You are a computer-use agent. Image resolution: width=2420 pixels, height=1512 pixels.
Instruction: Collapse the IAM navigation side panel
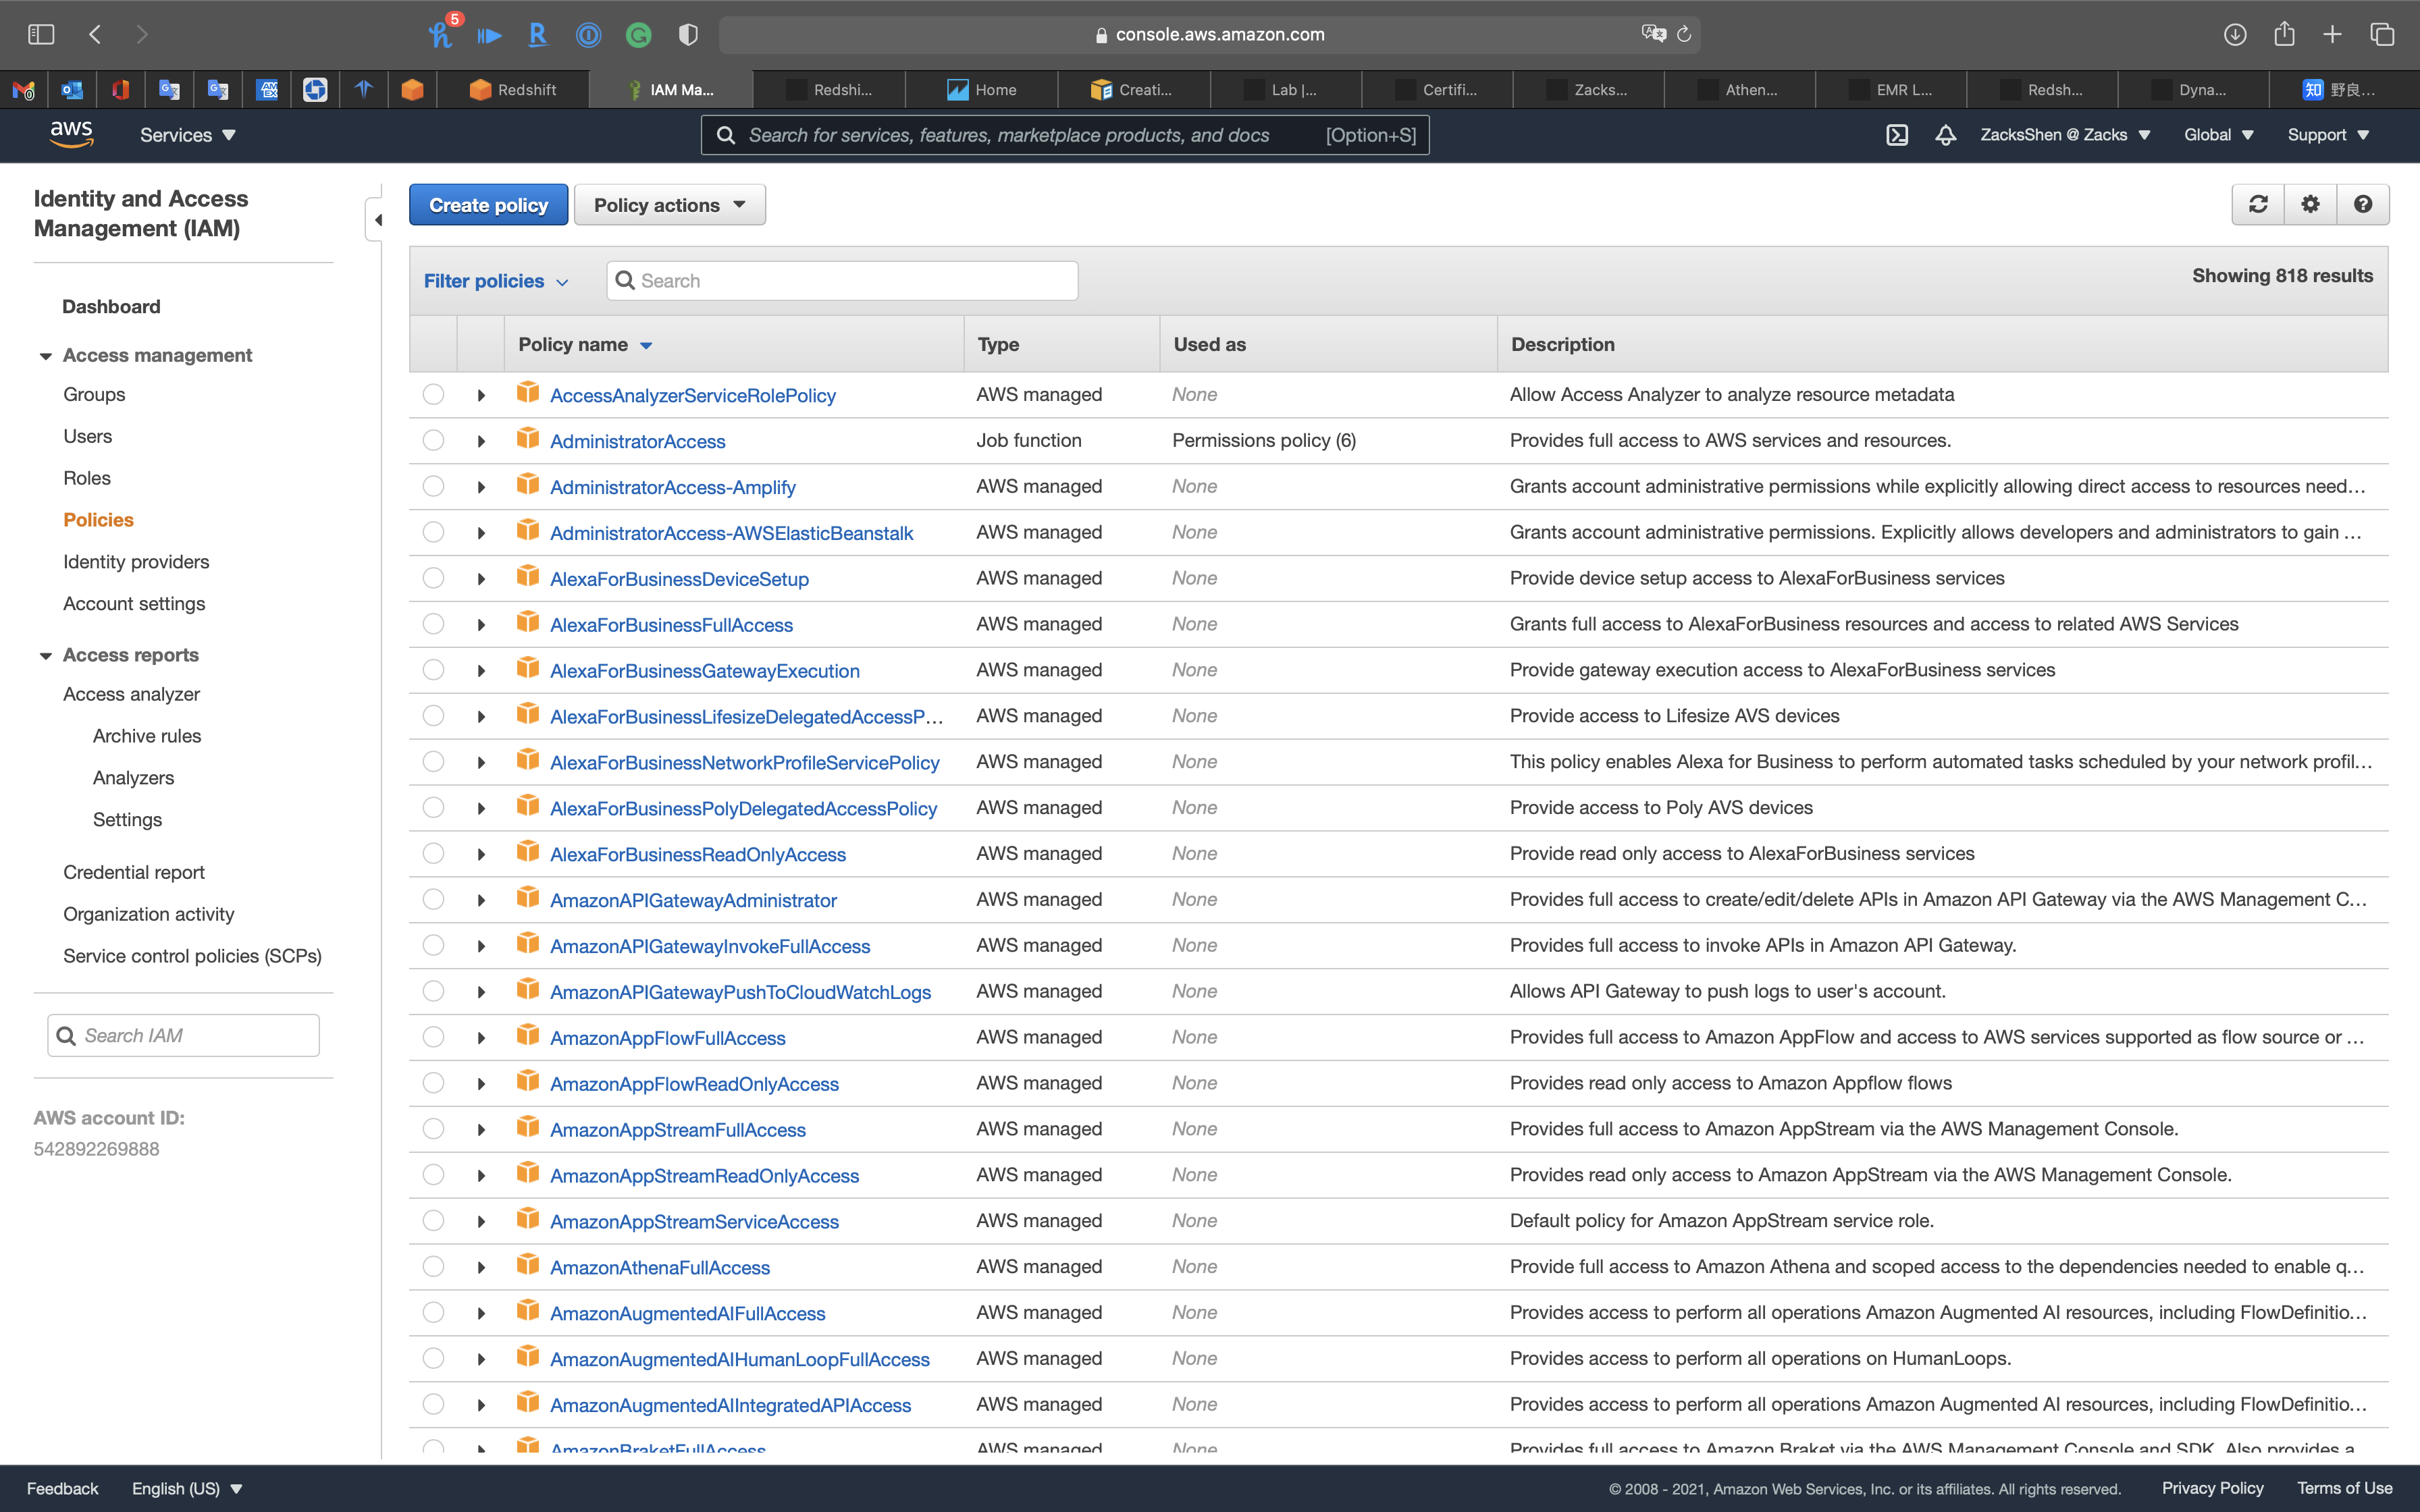click(x=377, y=220)
